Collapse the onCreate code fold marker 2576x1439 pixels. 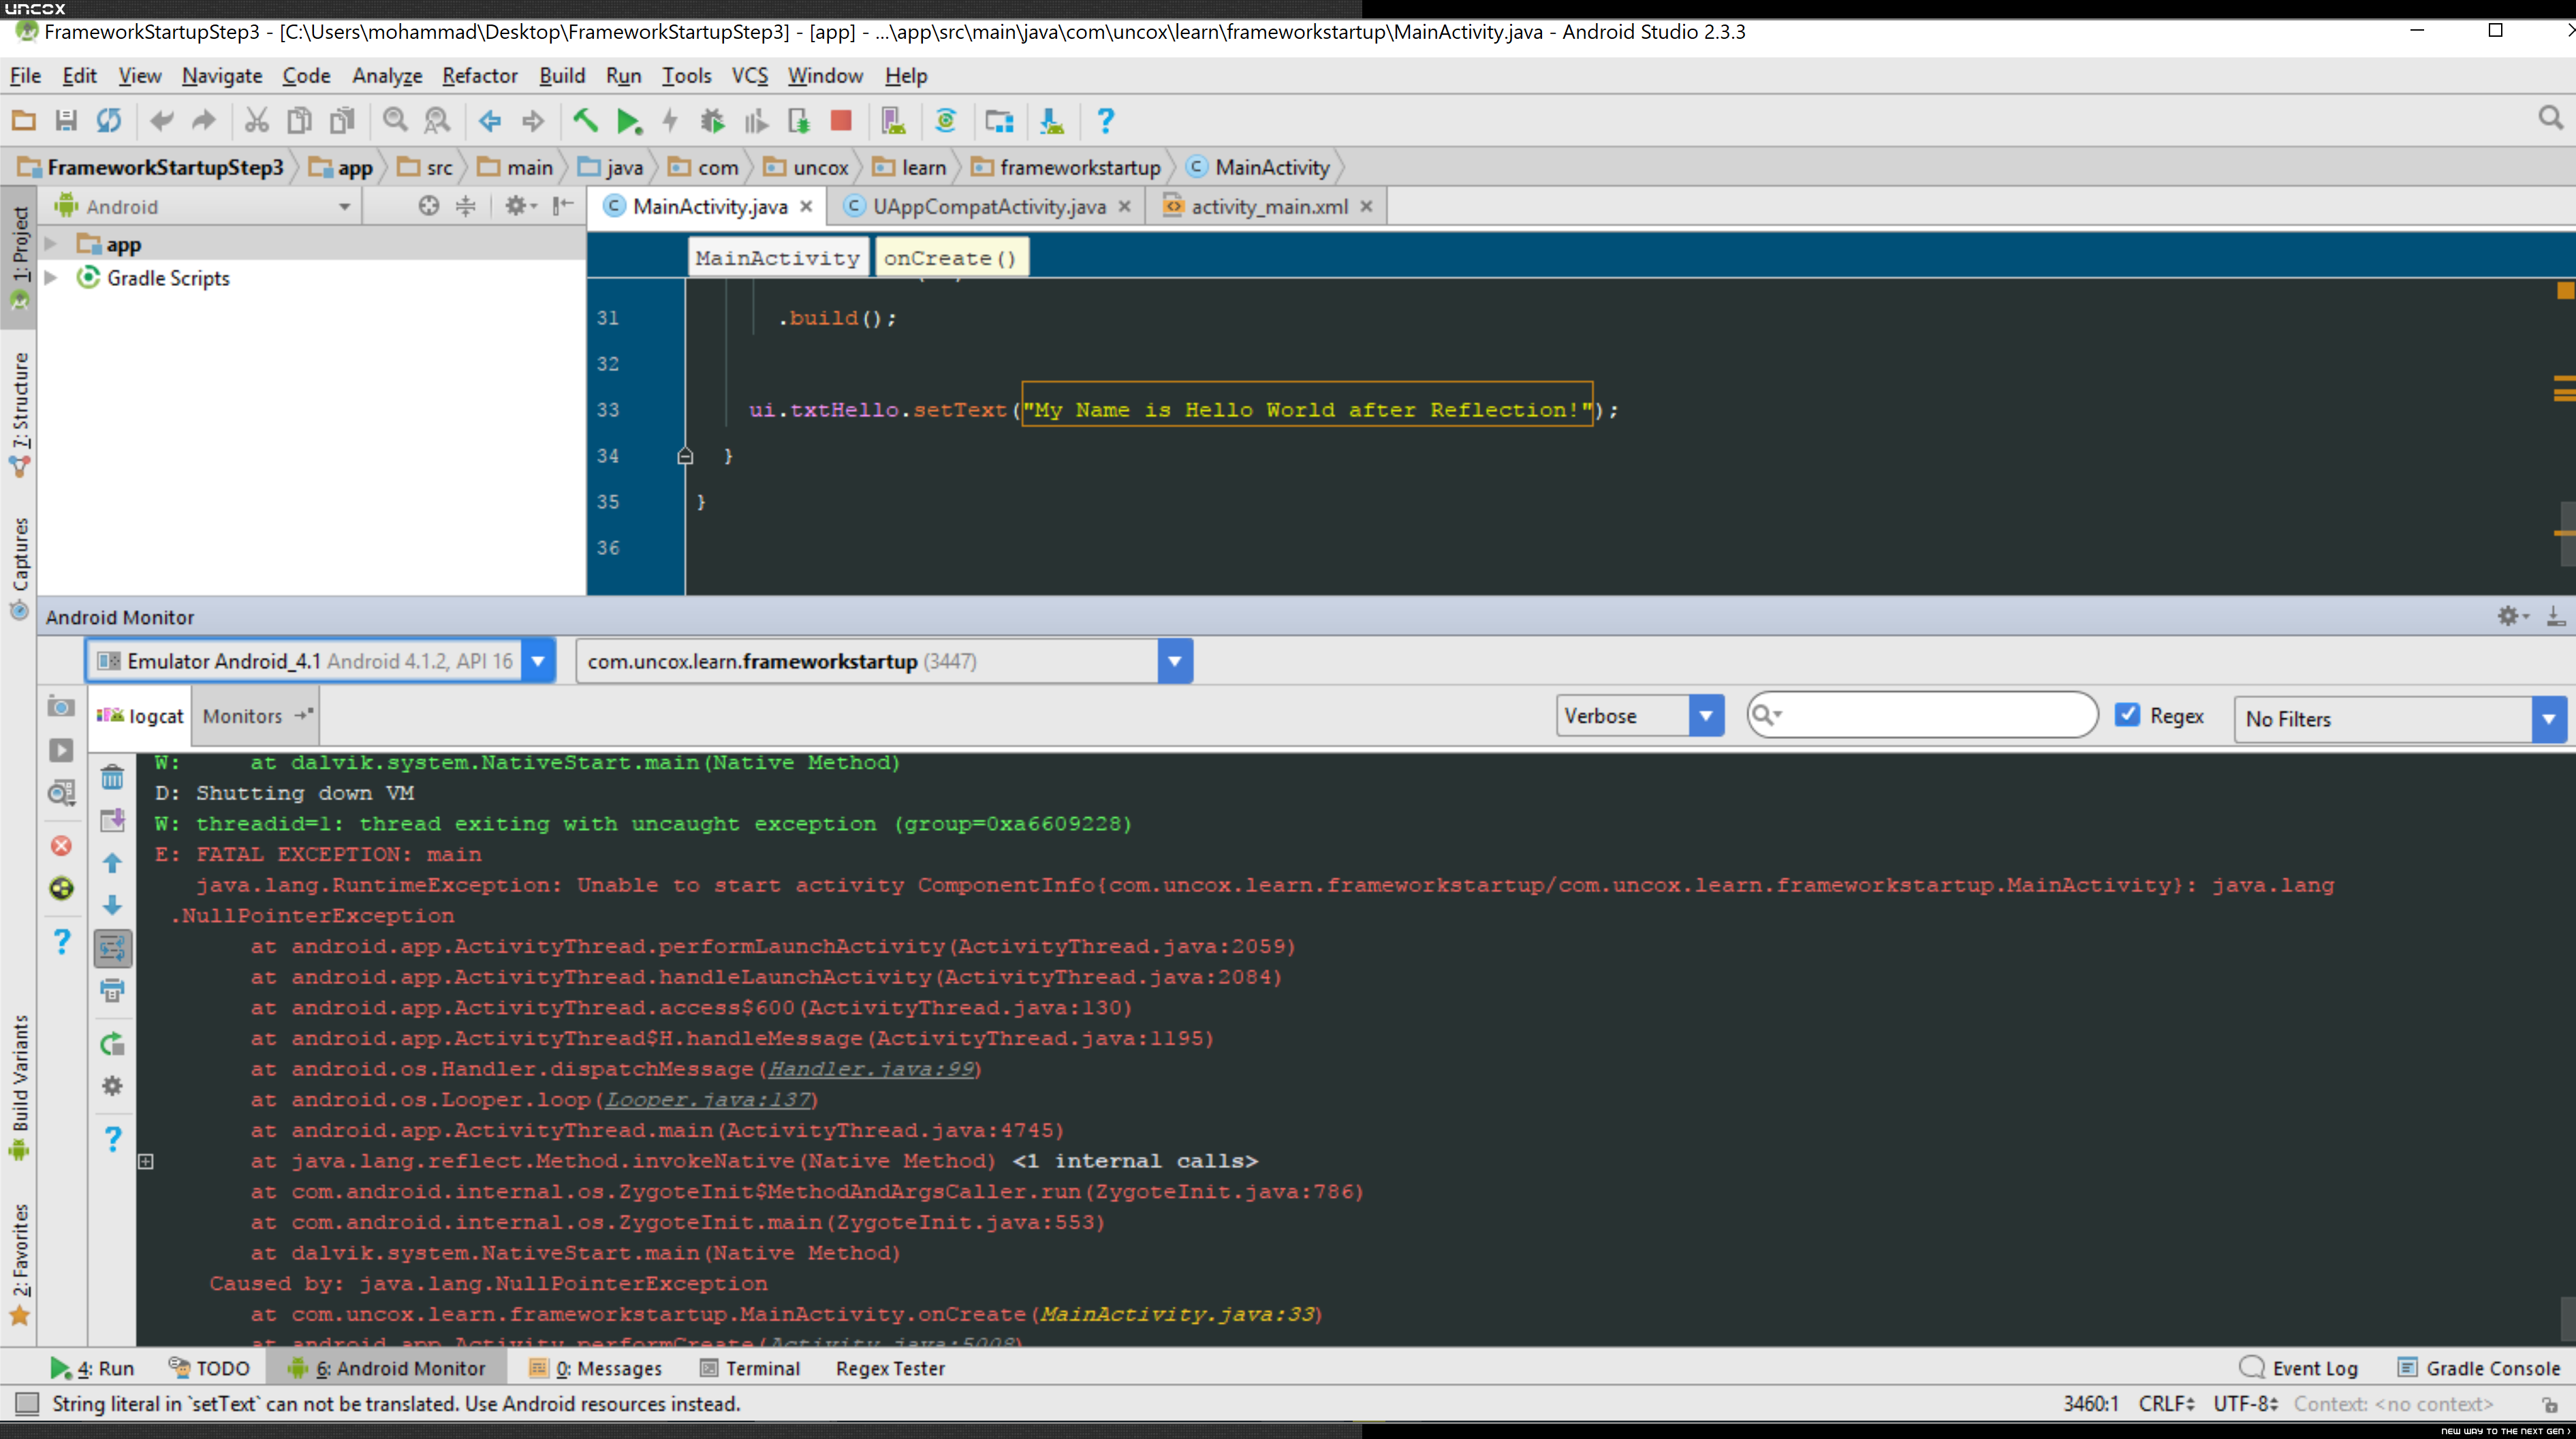(685, 456)
